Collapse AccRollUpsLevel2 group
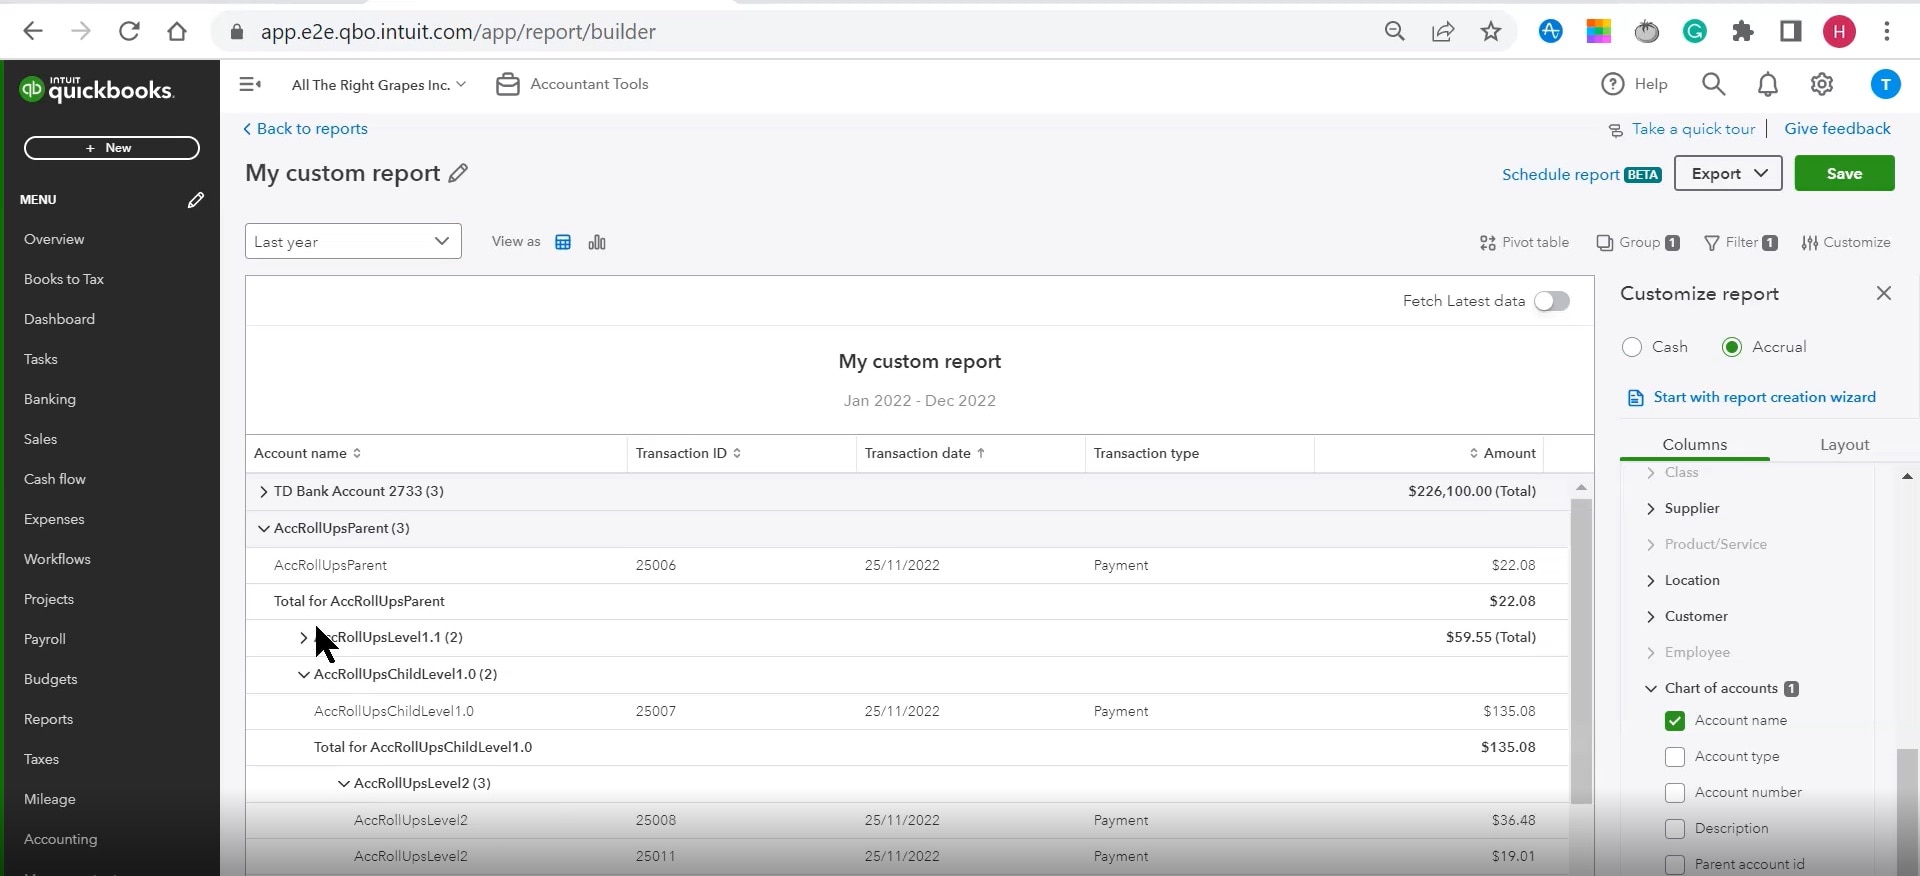 [343, 783]
